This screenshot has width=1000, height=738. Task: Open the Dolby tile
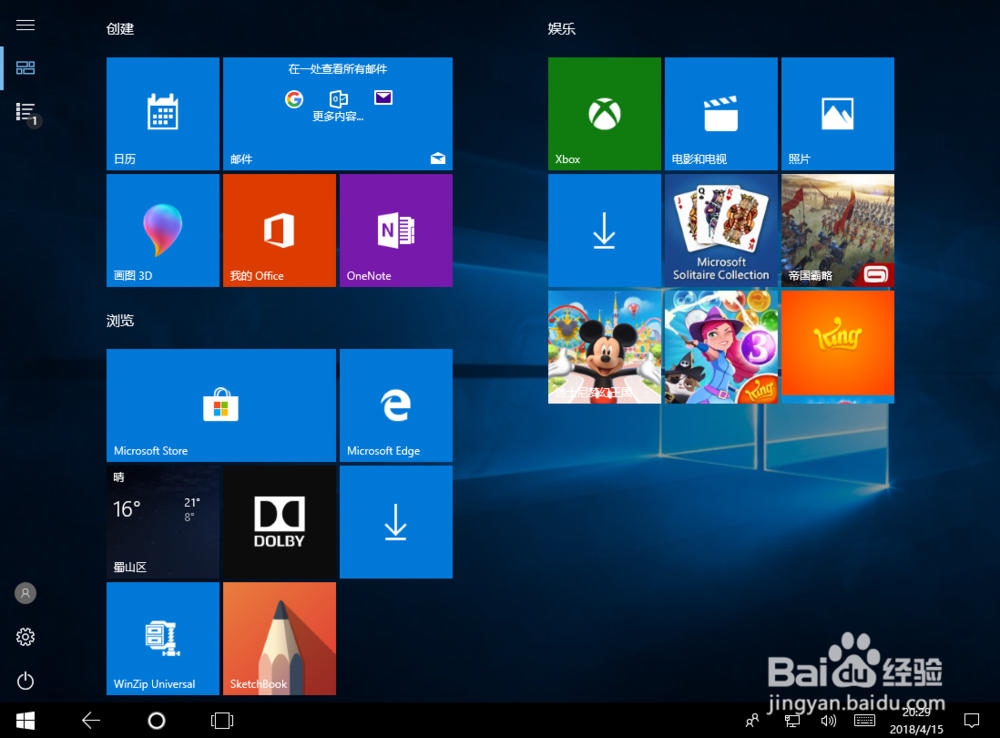(279, 522)
